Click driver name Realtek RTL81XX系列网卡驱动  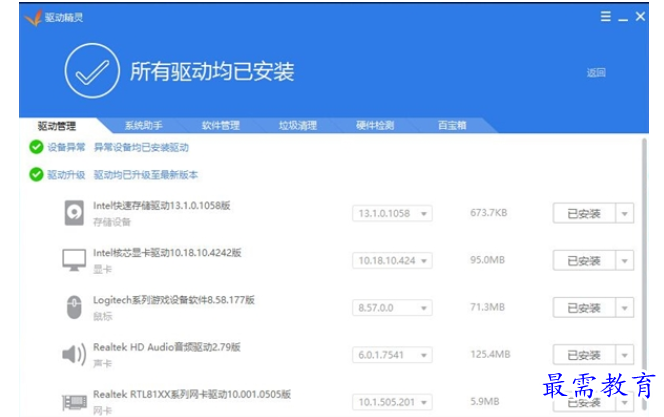click(x=192, y=394)
